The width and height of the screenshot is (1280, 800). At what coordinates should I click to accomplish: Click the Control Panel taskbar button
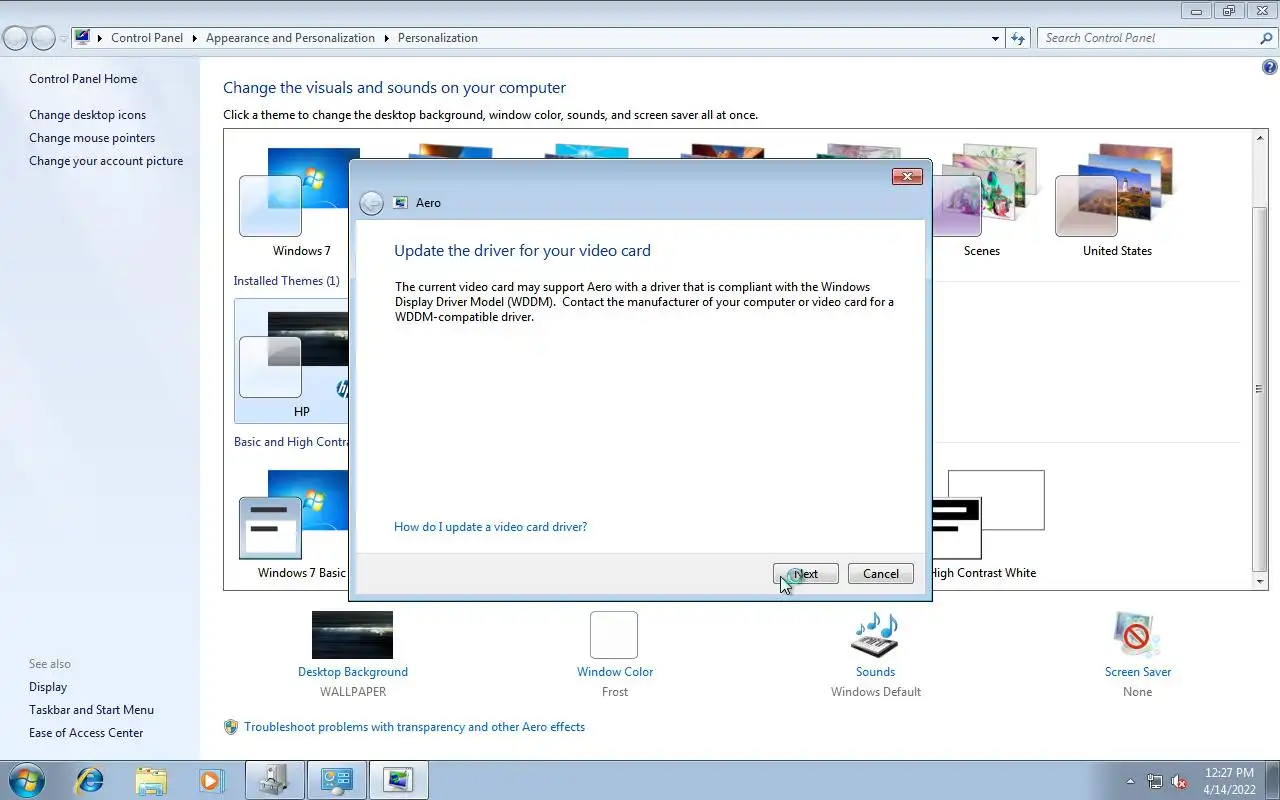tap(336, 780)
